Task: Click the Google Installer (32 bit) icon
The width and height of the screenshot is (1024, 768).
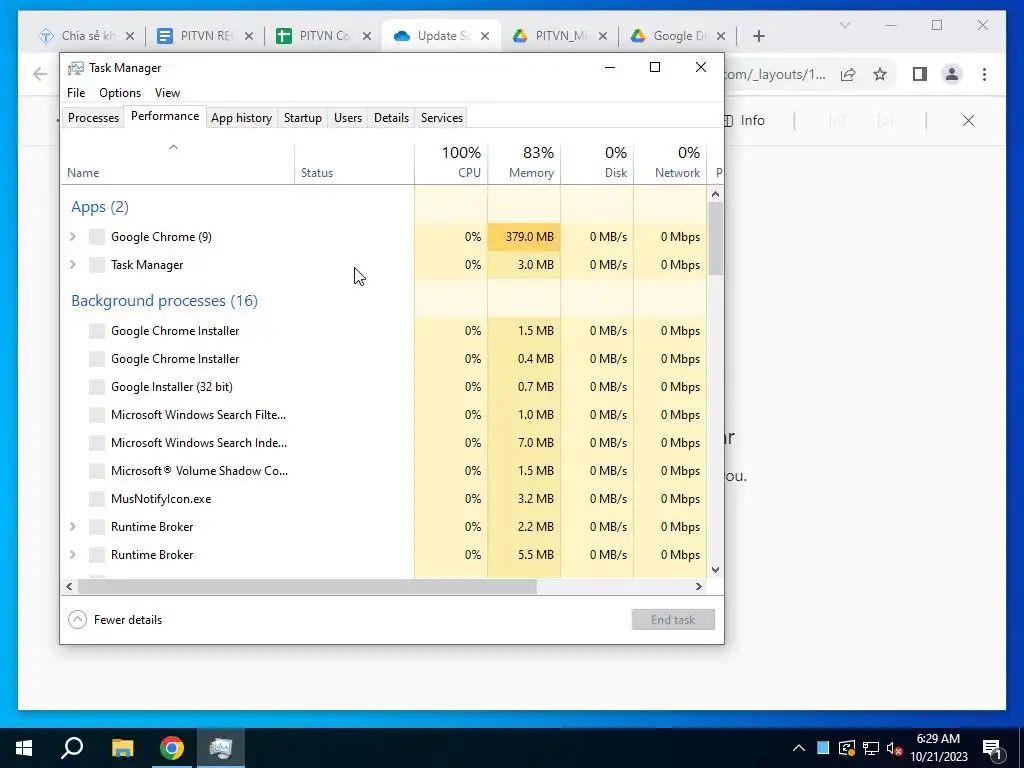Action: tap(97, 387)
